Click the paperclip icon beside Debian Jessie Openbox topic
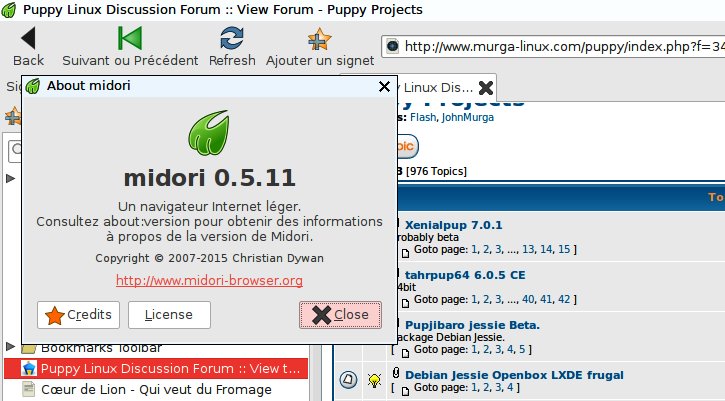Screen dimensions: 725x401 click(396, 373)
